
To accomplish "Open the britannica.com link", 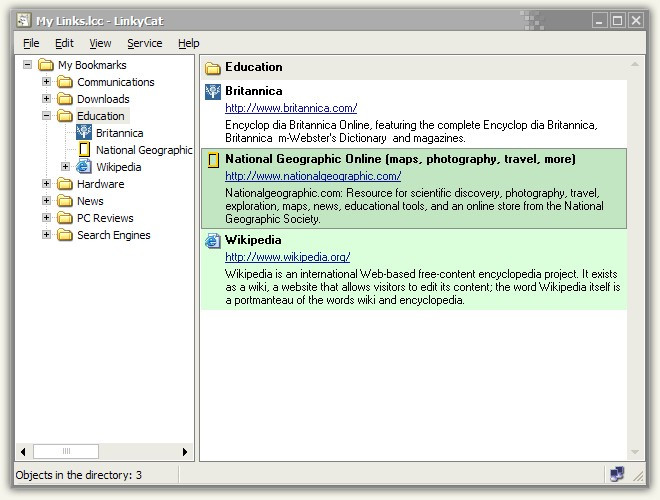I will tap(291, 108).
